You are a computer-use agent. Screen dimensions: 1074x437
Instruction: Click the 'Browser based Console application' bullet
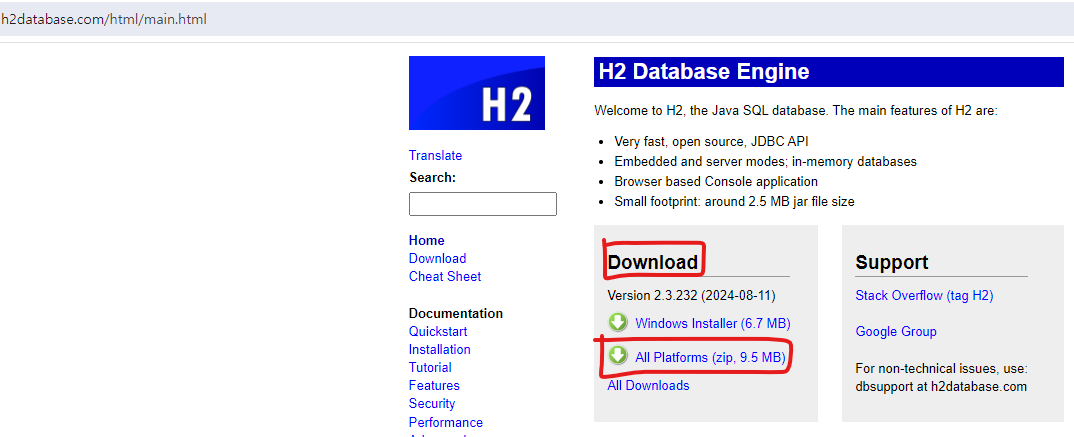(716, 182)
